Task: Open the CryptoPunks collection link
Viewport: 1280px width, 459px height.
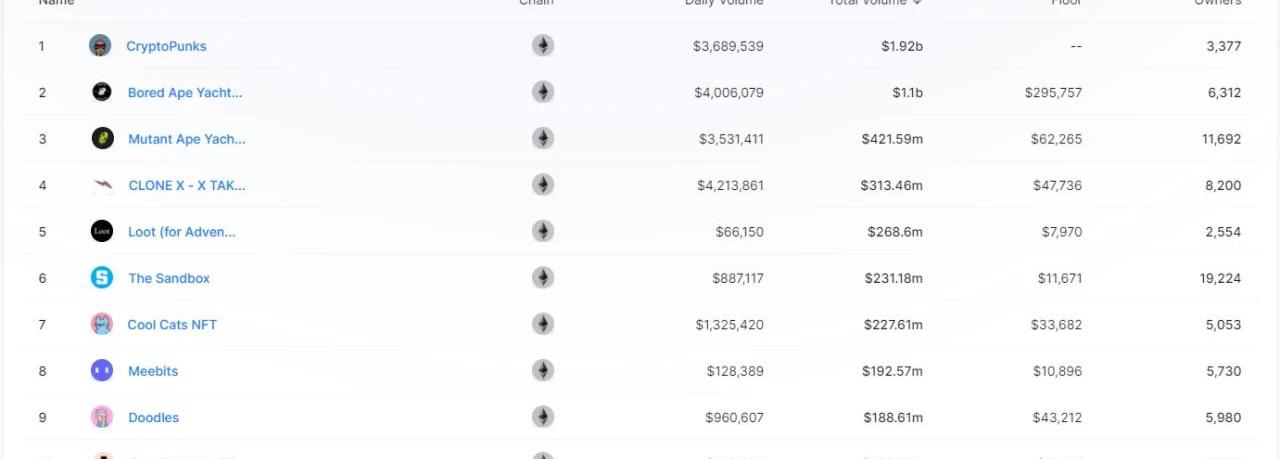Action: pos(166,46)
